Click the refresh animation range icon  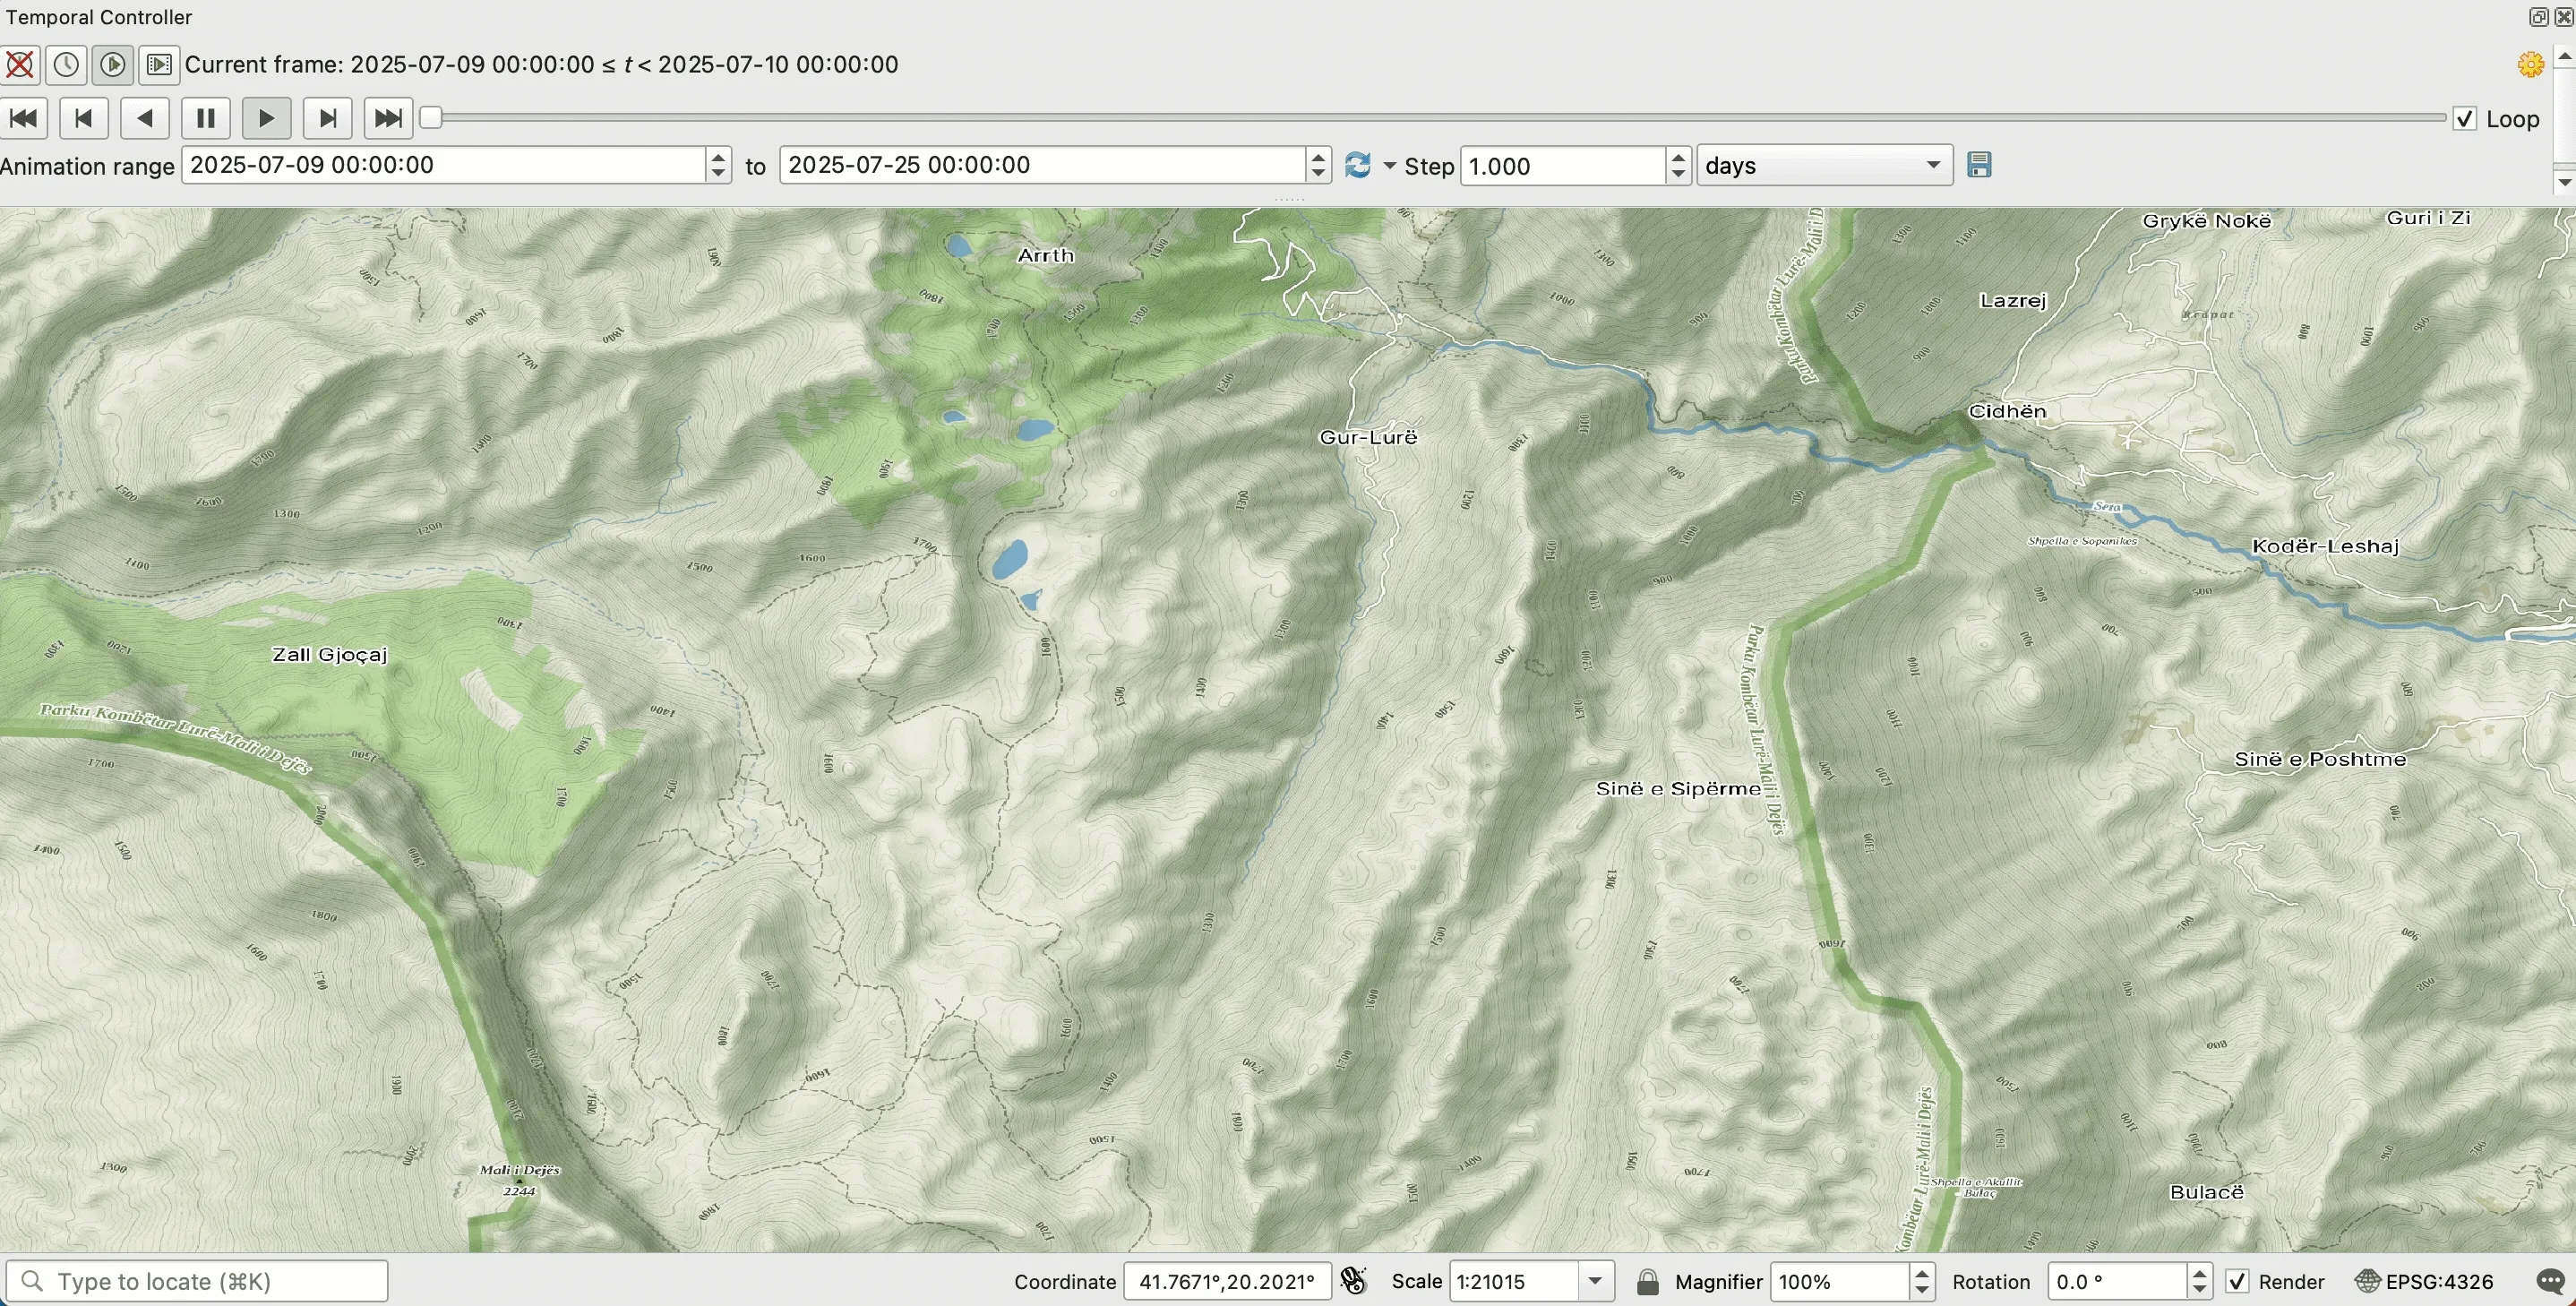click(1357, 165)
